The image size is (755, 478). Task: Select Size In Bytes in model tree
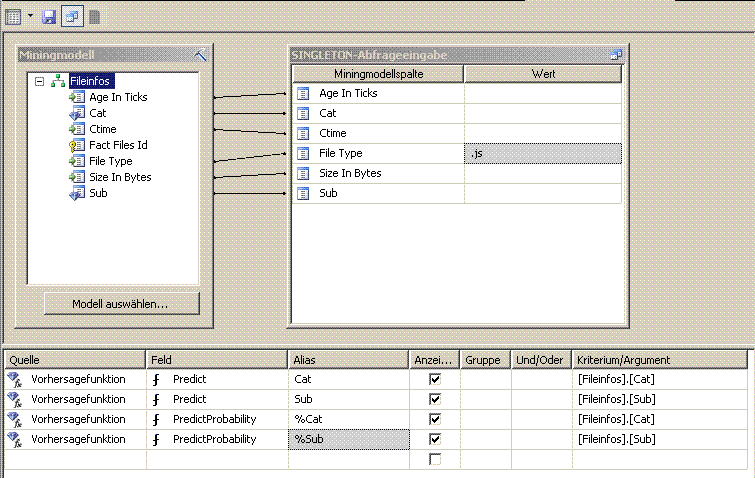pyautogui.click(x=120, y=177)
